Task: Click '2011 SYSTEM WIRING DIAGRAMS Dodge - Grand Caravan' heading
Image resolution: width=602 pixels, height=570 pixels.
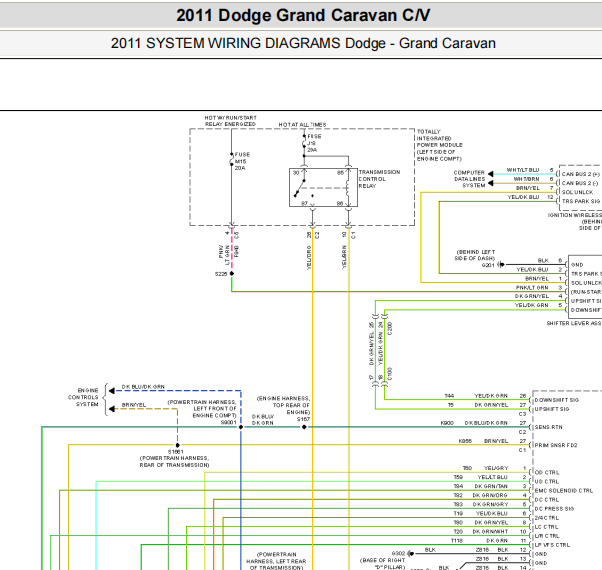Action: pyautogui.click(x=303, y=43)
